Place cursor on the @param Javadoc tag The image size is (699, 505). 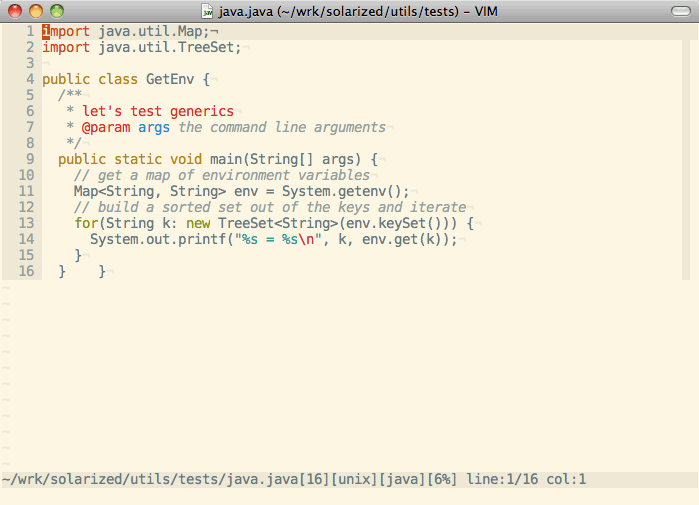[x=106, y=127]
